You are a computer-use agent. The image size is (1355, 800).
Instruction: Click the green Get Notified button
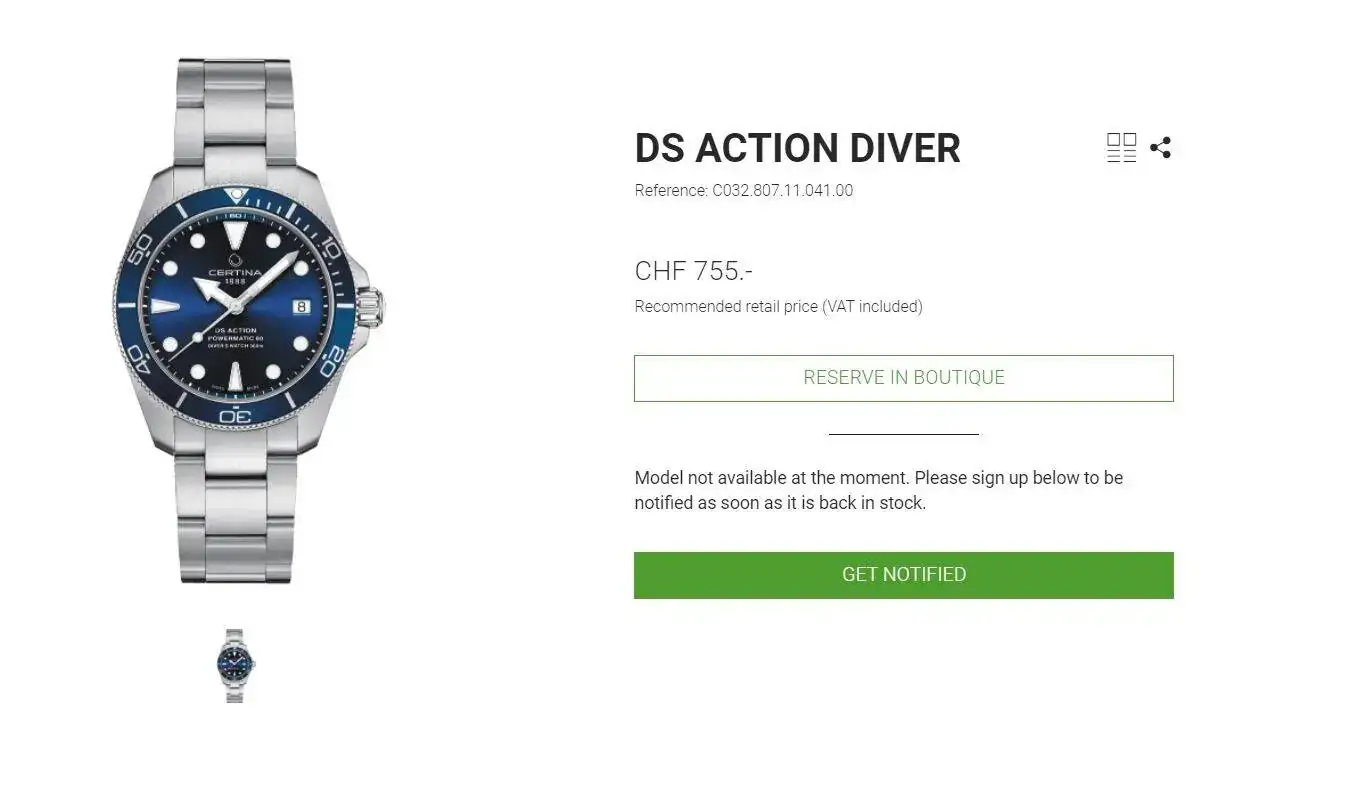point(903,575)
